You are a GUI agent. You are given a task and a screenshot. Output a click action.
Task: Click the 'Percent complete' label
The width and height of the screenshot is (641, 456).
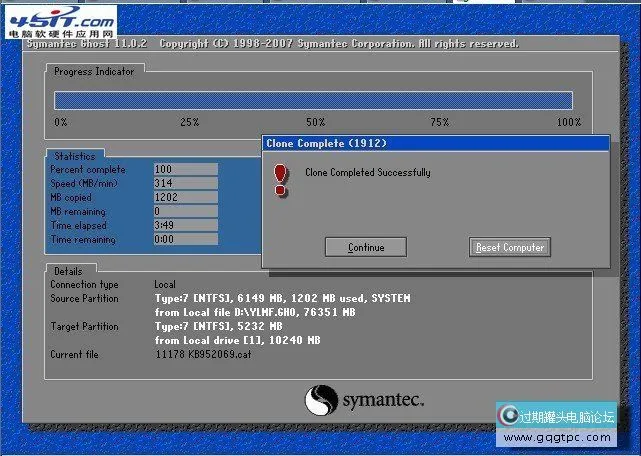click(x=88, y=169)
